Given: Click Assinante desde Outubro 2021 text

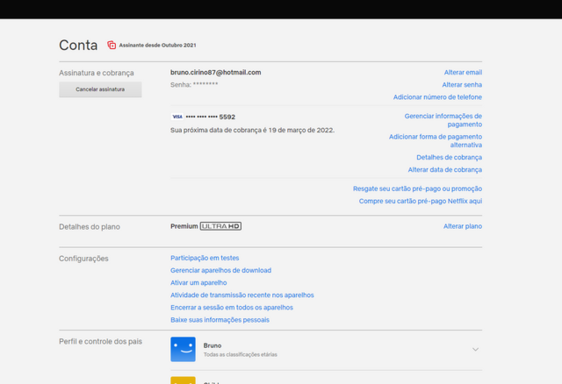Looking at the screenshot, I should [157, 45].
